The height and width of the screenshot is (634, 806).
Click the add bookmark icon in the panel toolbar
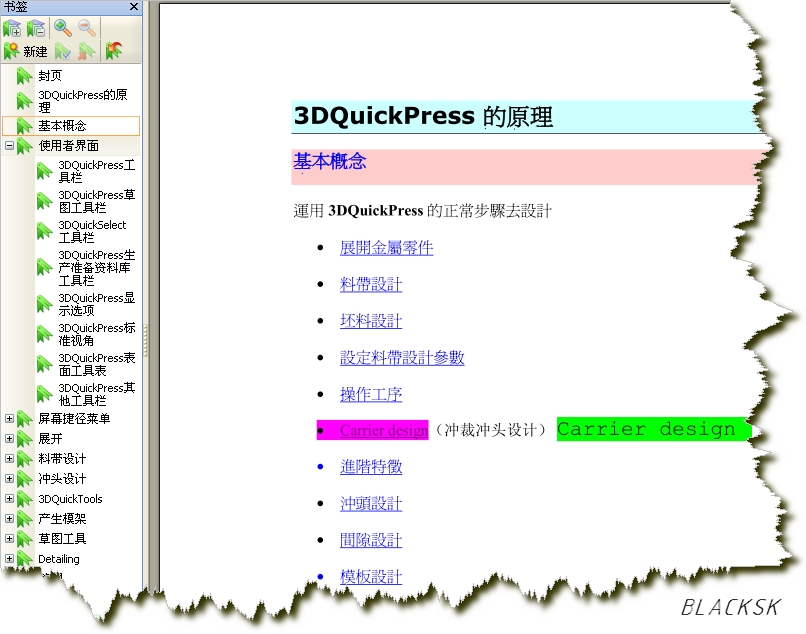(x=12, y=27)
